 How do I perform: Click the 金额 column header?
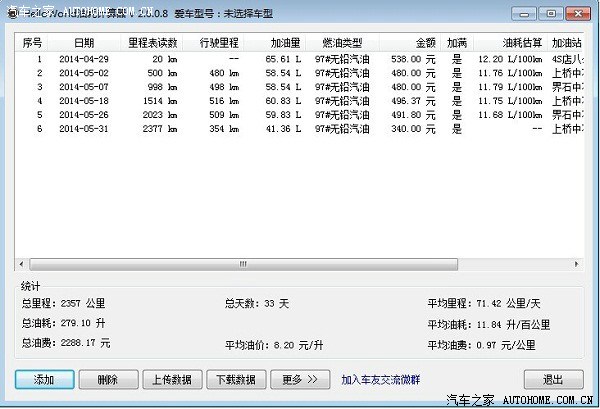(421, 44)
